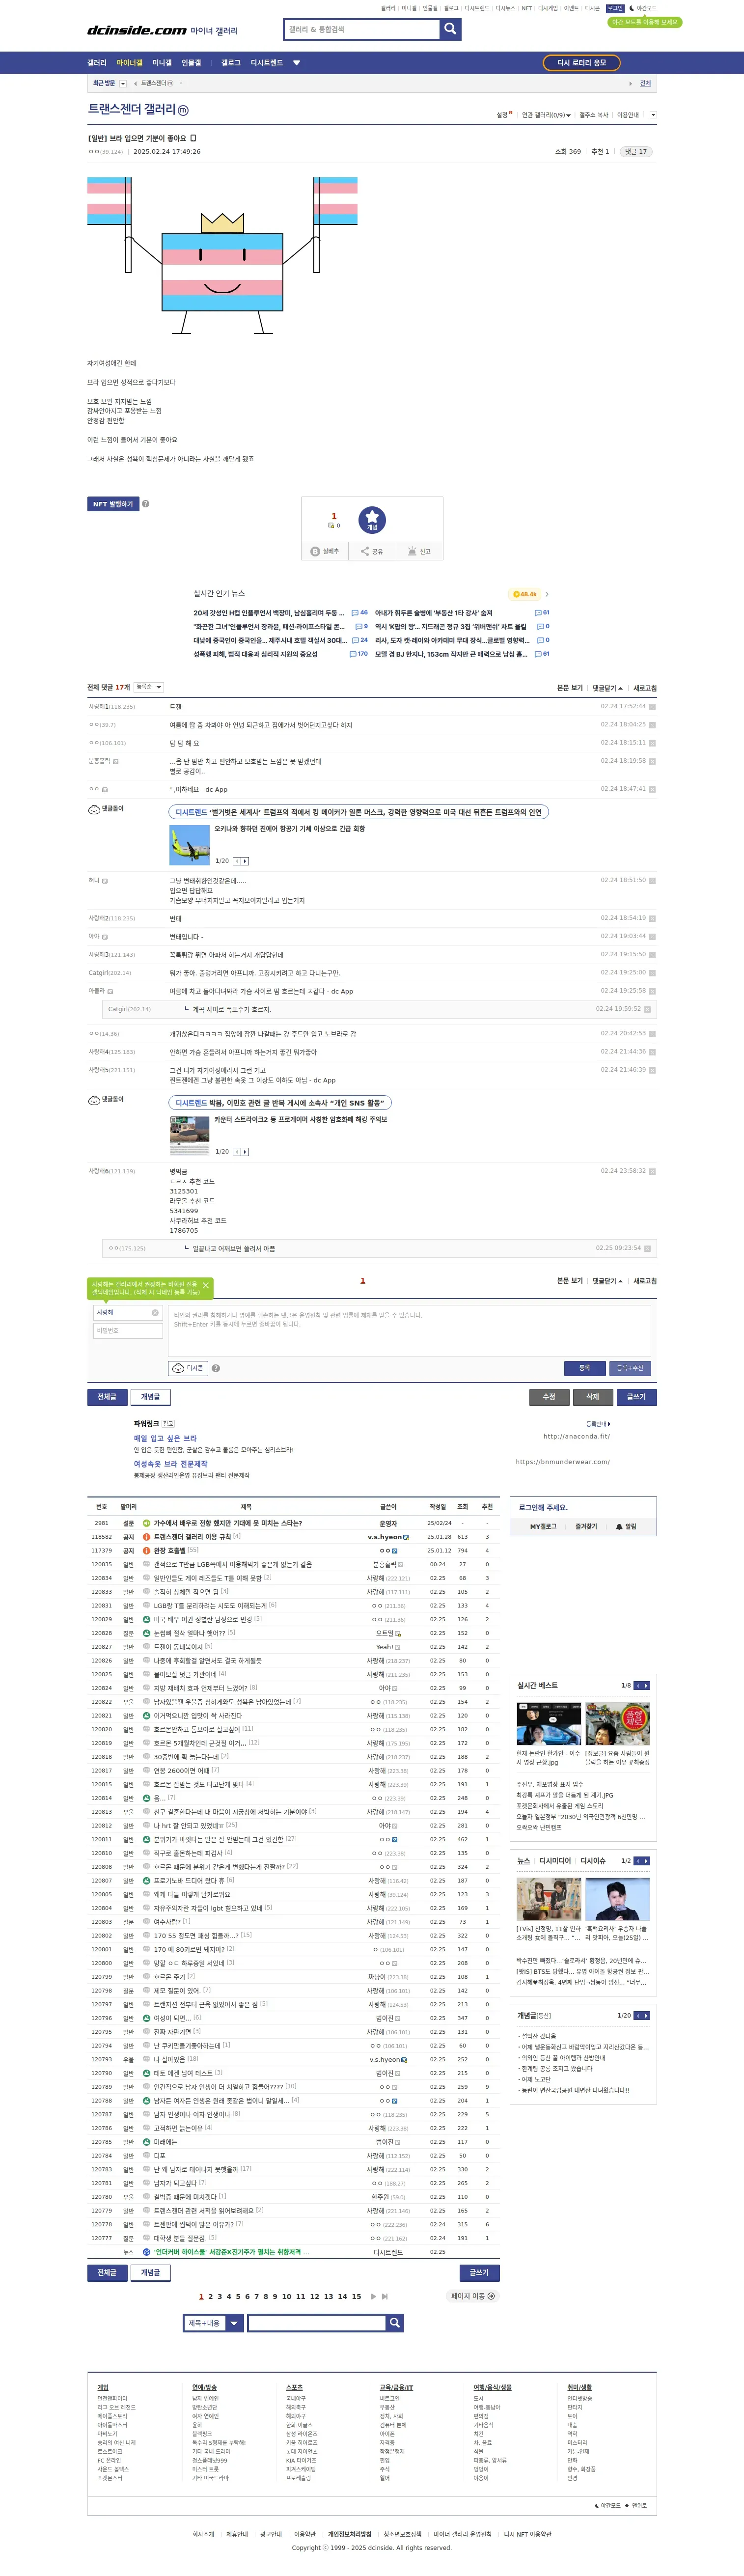Toggle night mode (야간모드) at top

pyautogui.click(x=644, y=8)
